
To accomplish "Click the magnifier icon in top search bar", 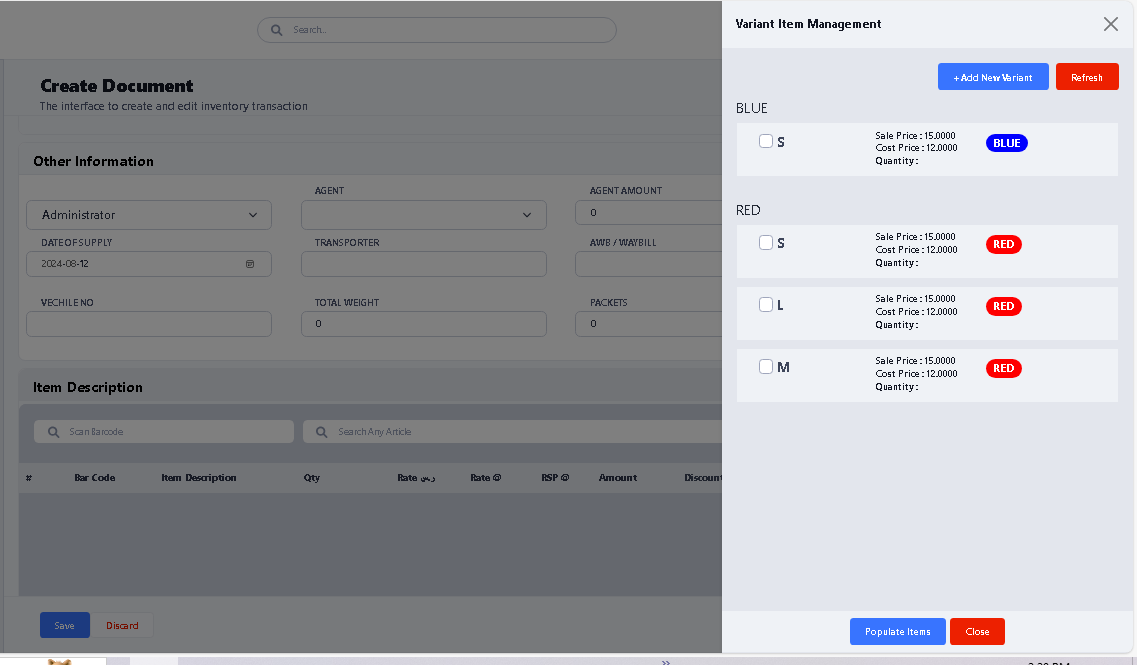I will click(276, 30).
